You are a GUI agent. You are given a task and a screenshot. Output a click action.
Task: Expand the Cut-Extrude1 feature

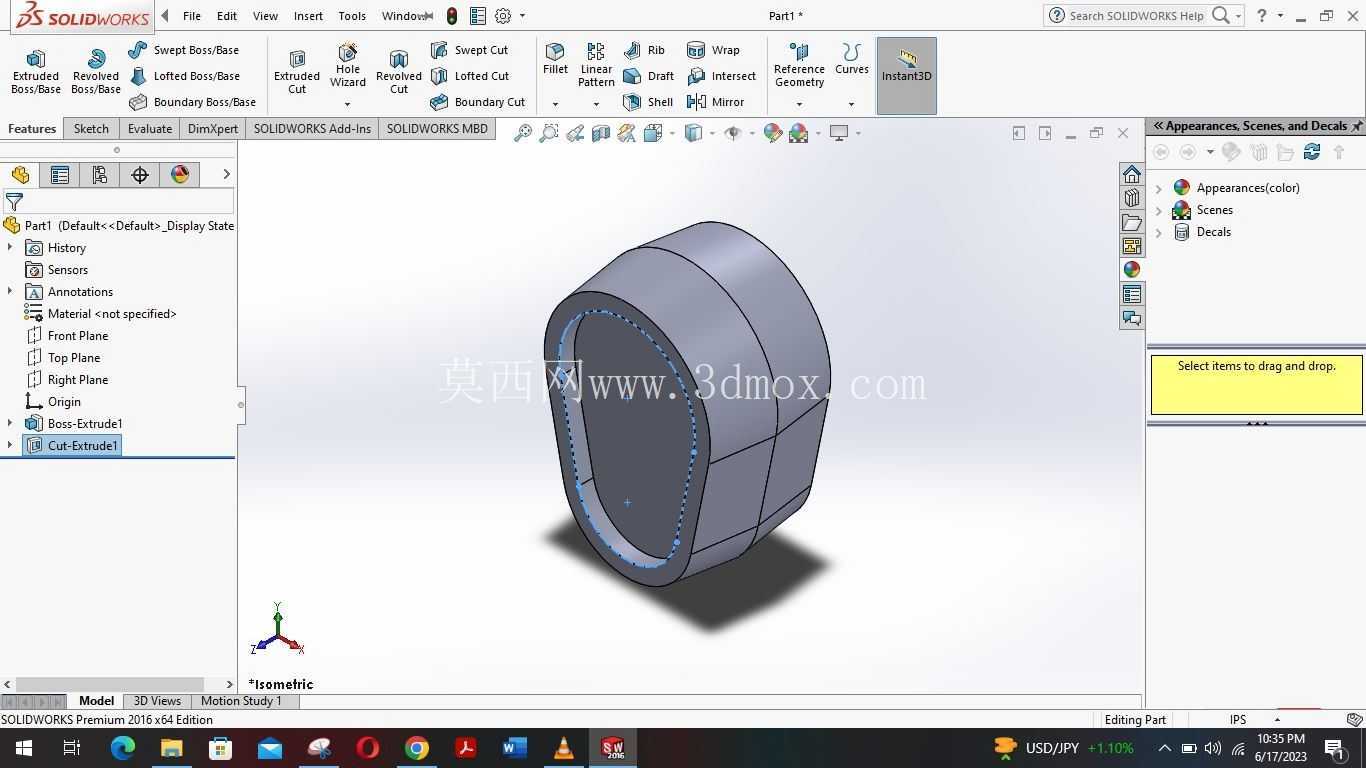(10, 446)
